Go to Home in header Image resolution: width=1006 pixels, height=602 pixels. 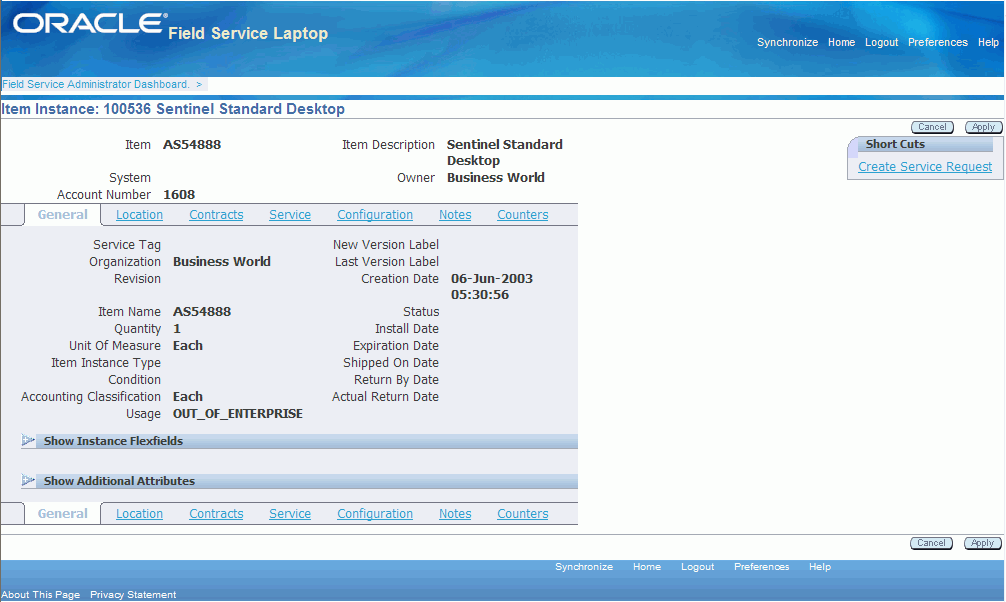coord(841,42)
